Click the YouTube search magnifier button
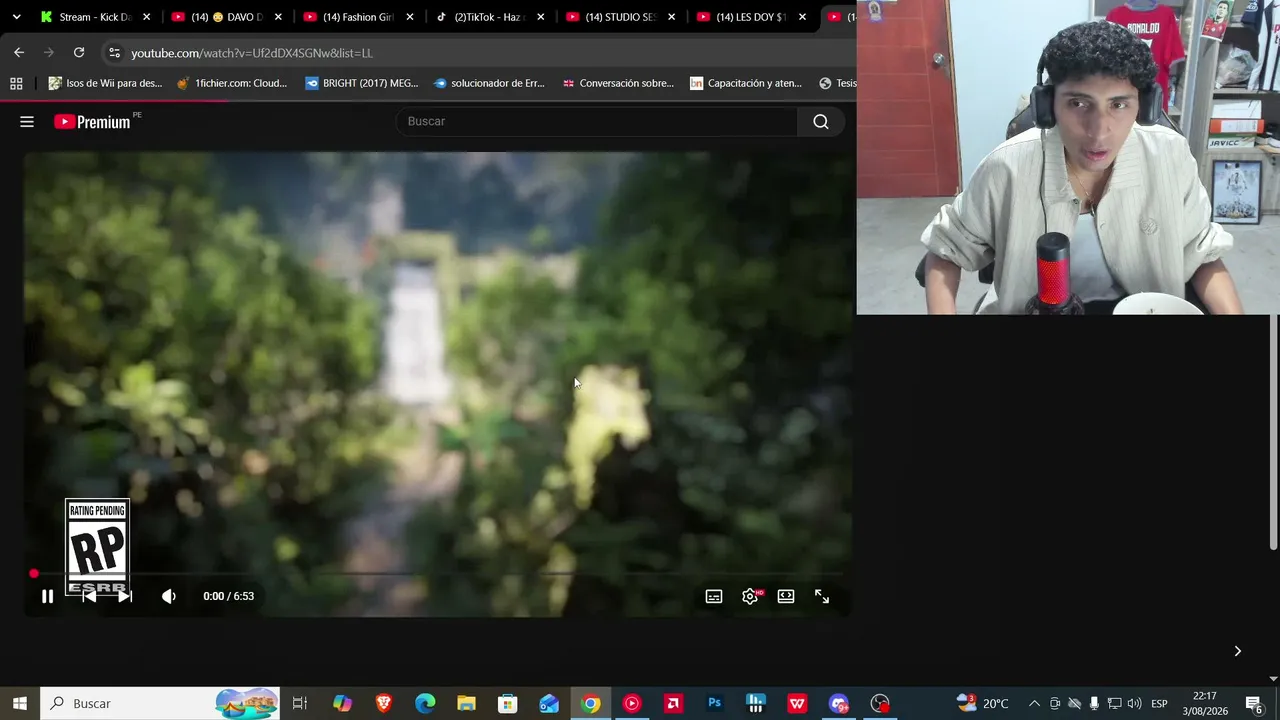This screenshot has width=1280, height=720. [x=821, y=121]
